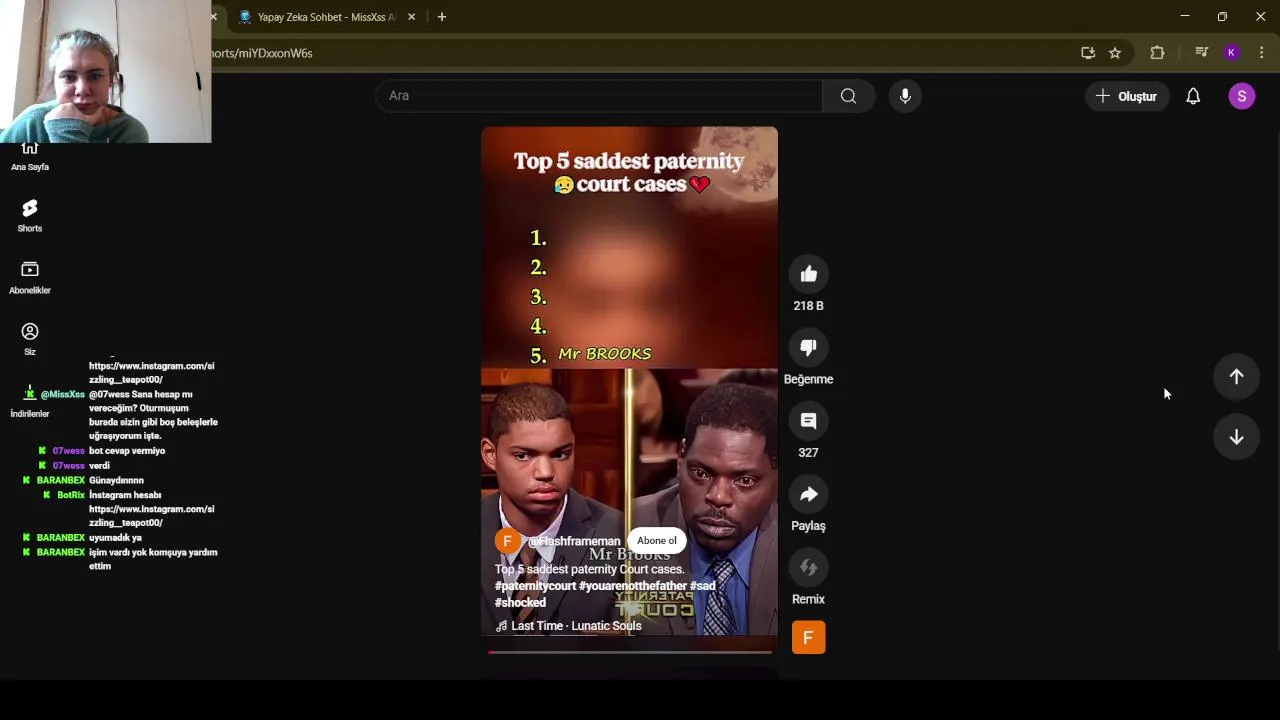Go to previous Short with up arrow
Image resolution: width=1280 pixels, height=720 pixels.
pos(1236,376)
